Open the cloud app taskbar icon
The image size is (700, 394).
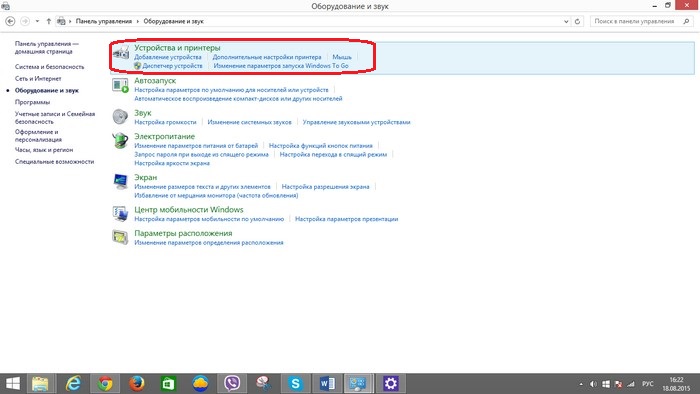click(200, 383)
